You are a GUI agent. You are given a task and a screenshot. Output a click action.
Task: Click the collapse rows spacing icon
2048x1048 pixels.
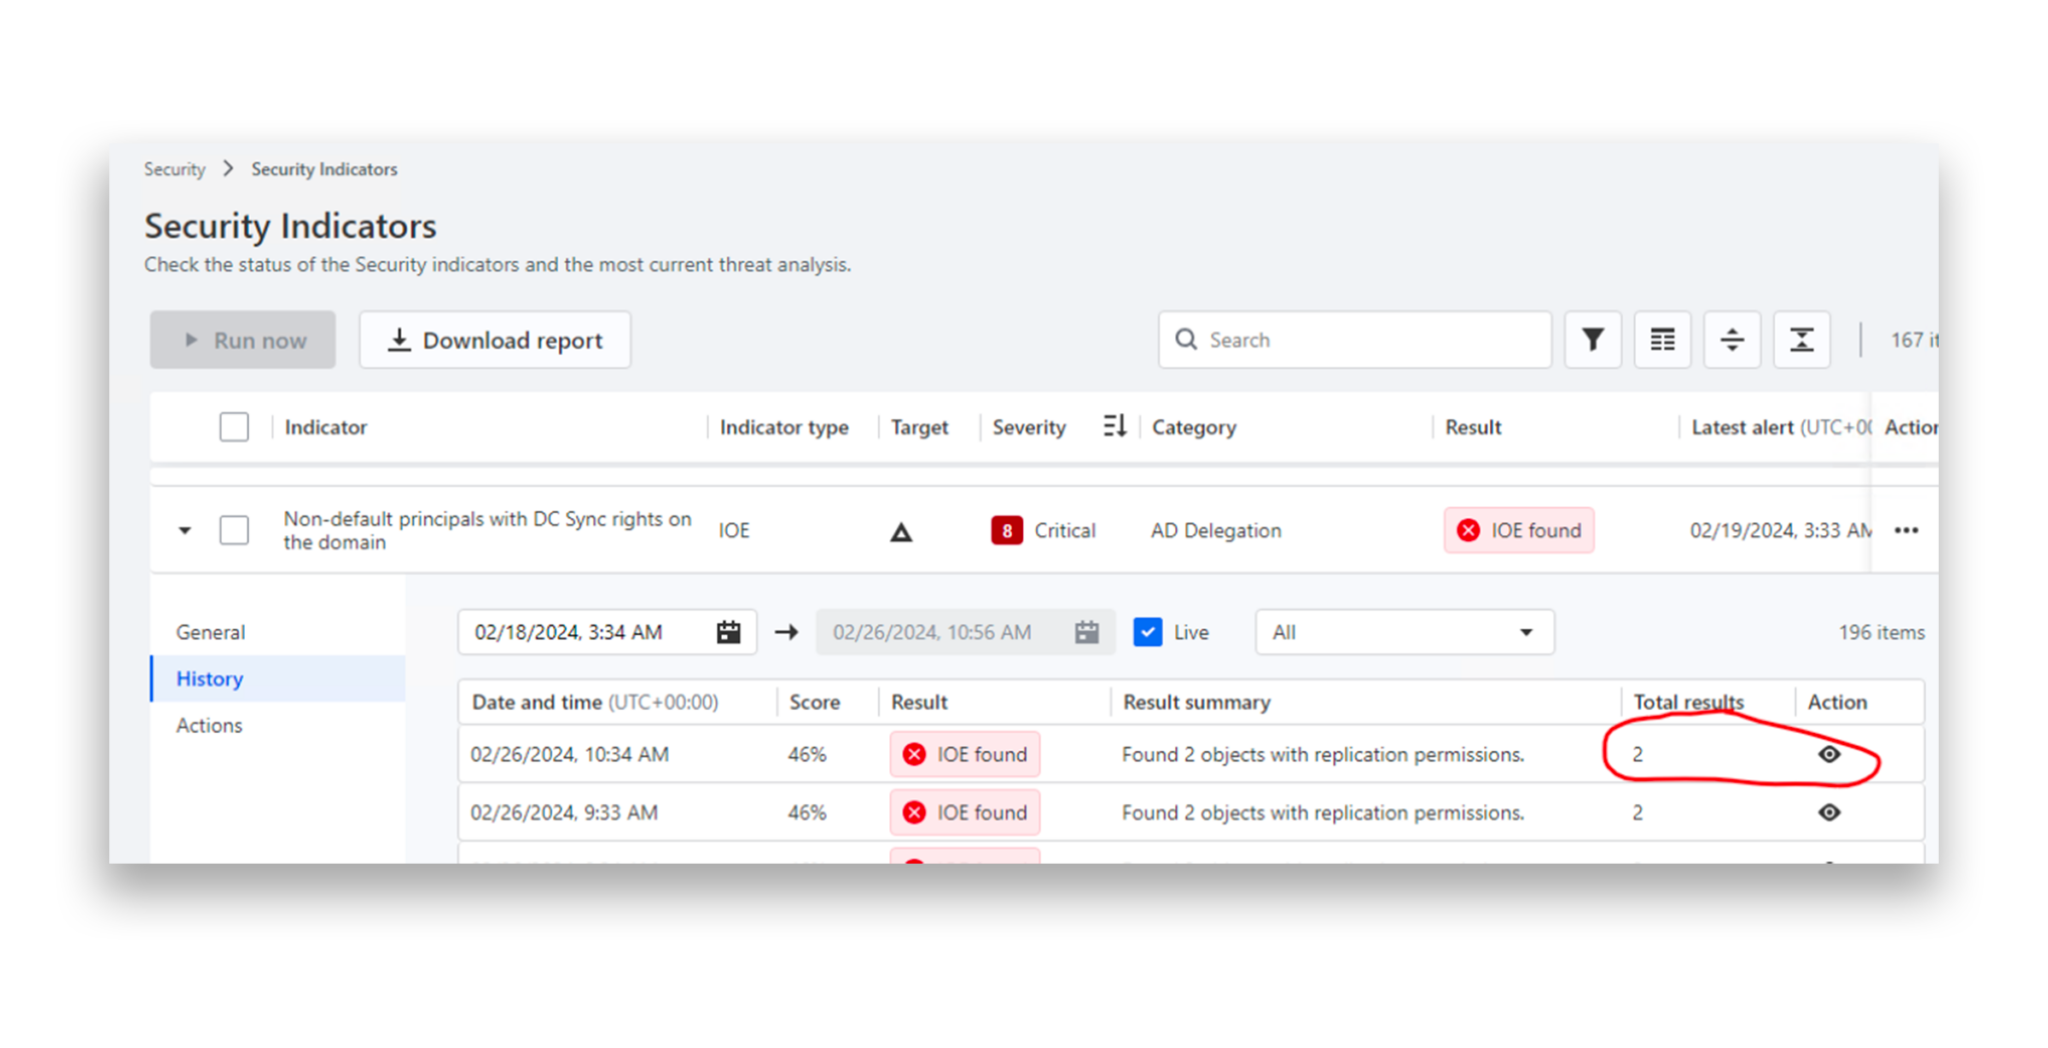coord(1801,339)
